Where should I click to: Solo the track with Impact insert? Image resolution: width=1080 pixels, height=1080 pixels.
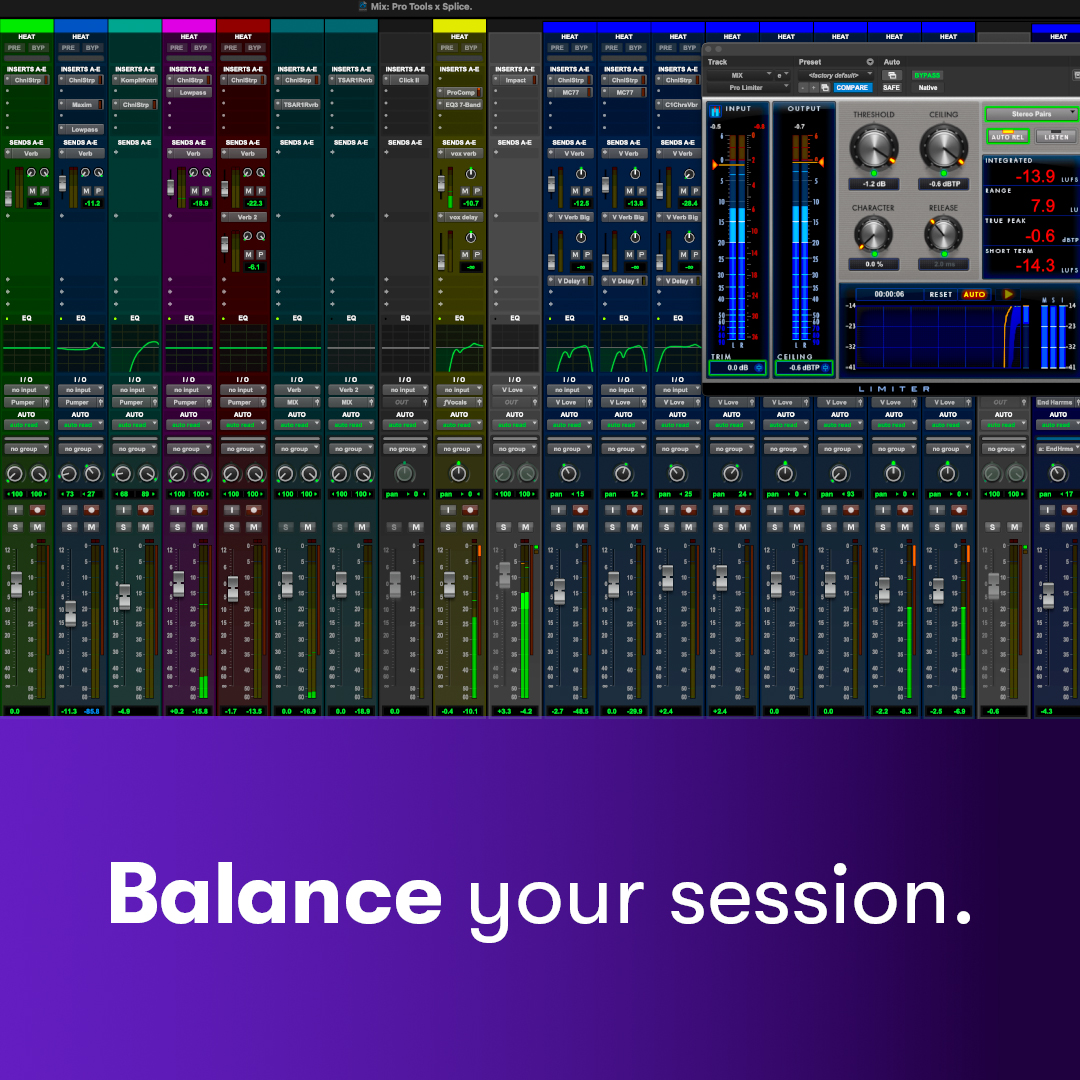tap(503, 527)
